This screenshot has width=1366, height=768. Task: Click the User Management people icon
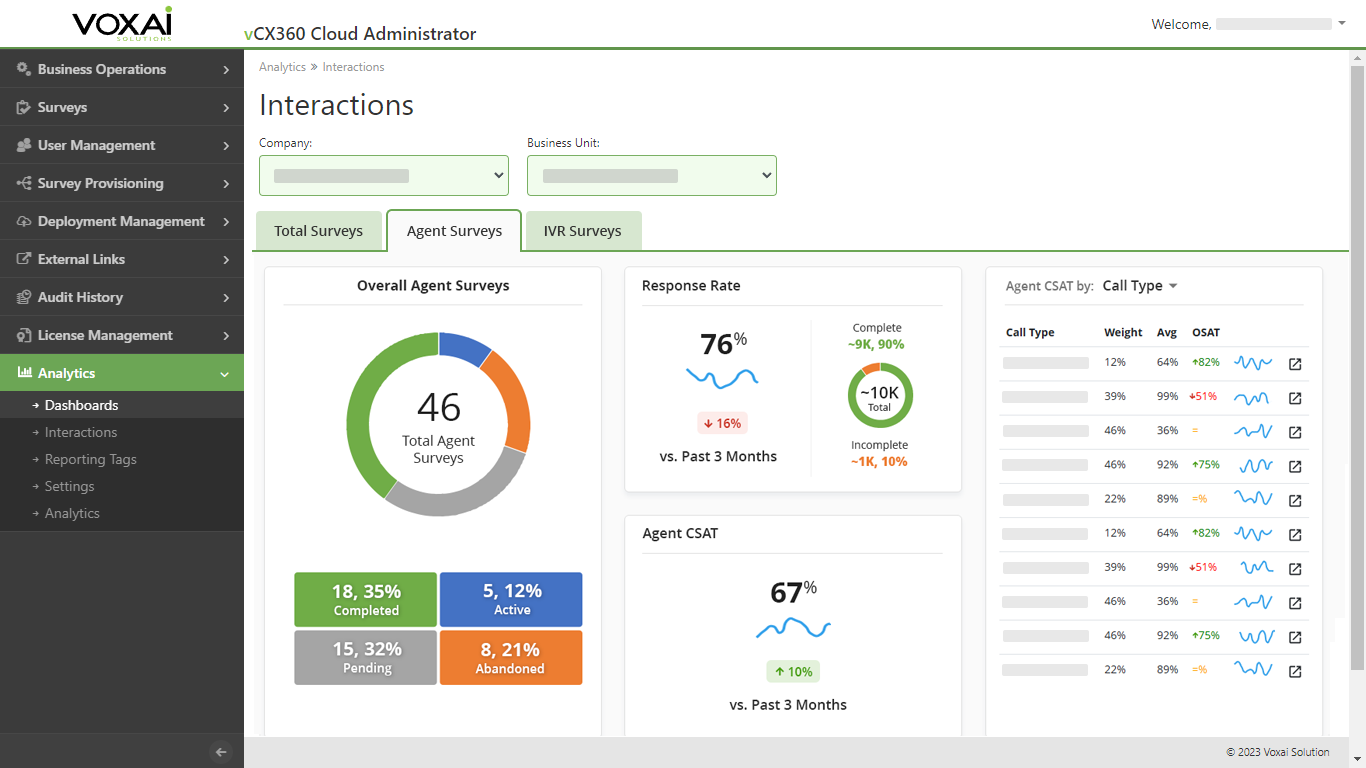pyautogui.click(x=24, y=145)
